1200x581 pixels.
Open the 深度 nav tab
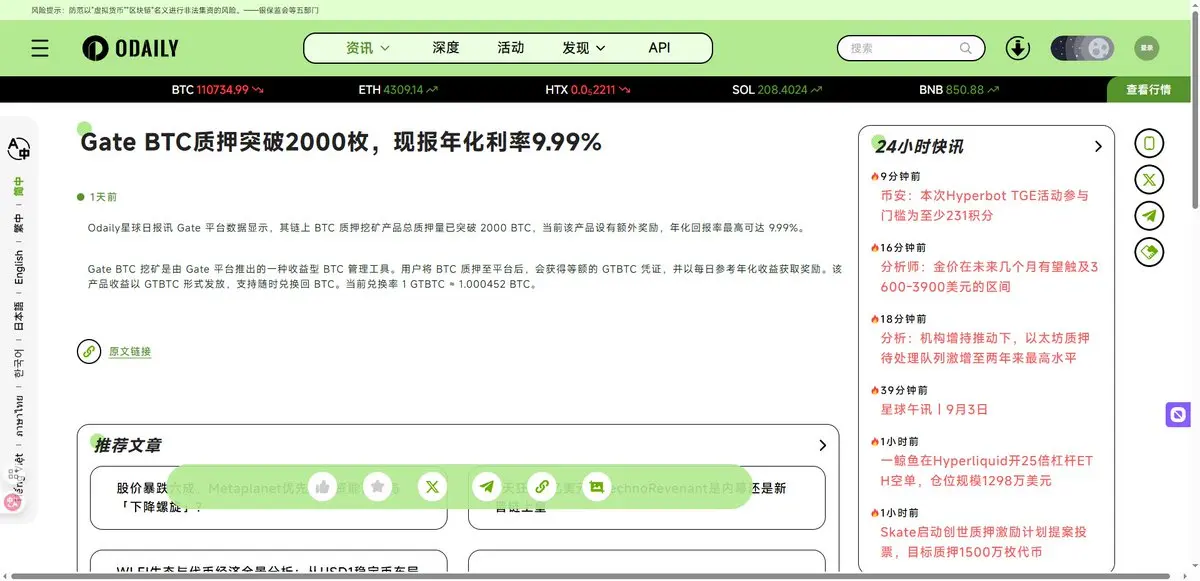[x=446, y=48]
